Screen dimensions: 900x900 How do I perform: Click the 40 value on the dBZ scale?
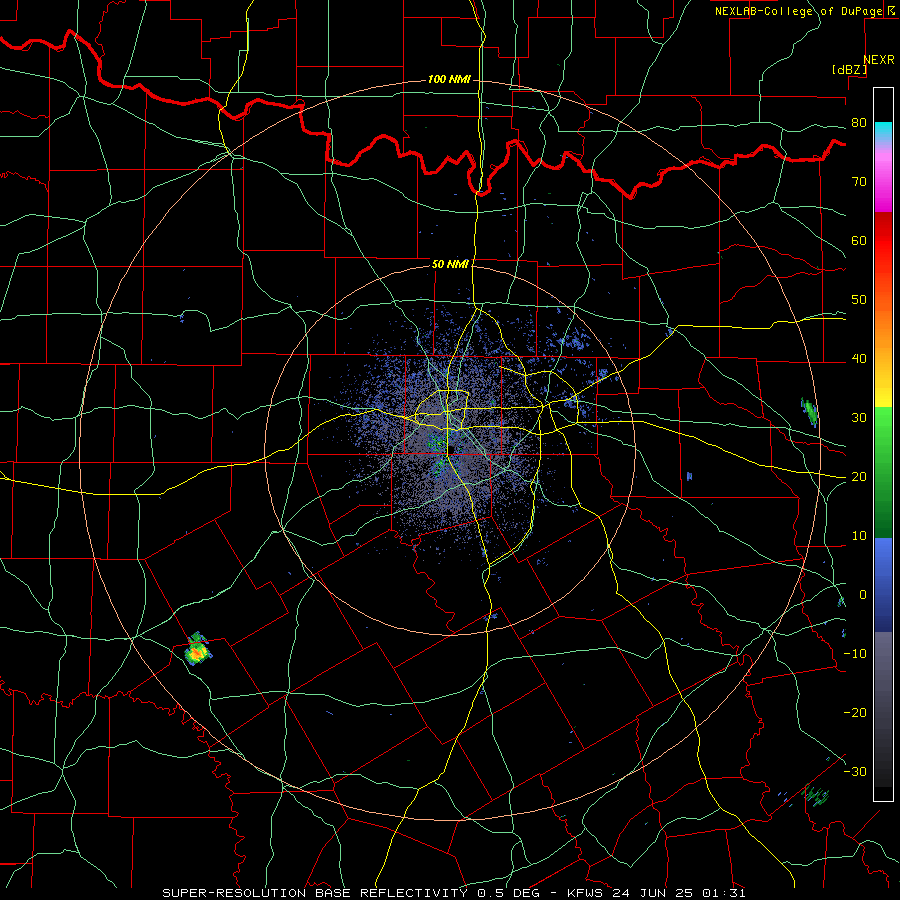[859, 359]
